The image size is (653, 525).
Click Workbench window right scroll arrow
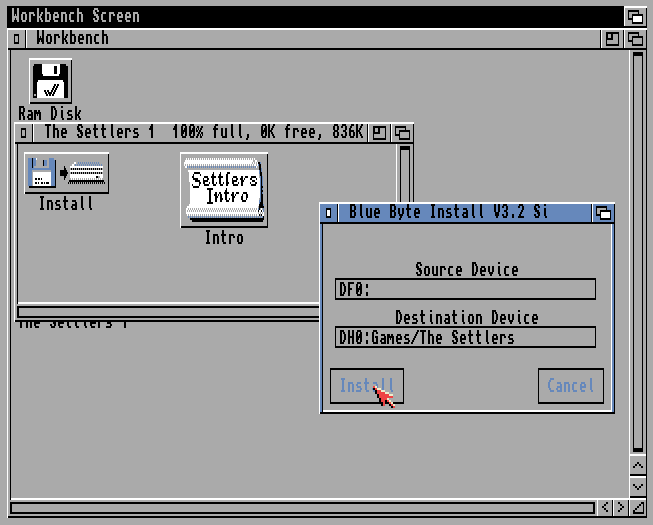[x=621, y=507]
